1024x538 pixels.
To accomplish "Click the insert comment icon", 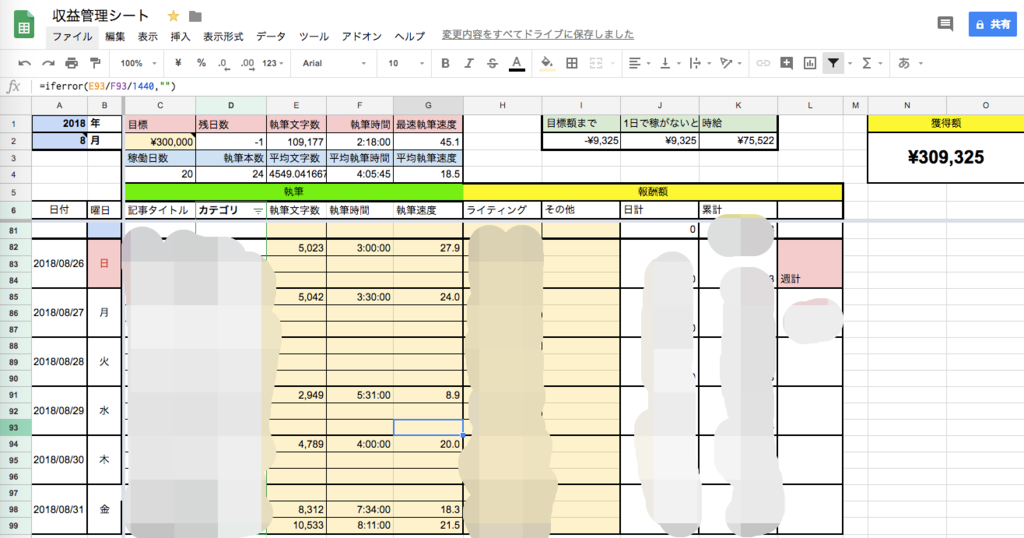I will click(x=786, y=63).
